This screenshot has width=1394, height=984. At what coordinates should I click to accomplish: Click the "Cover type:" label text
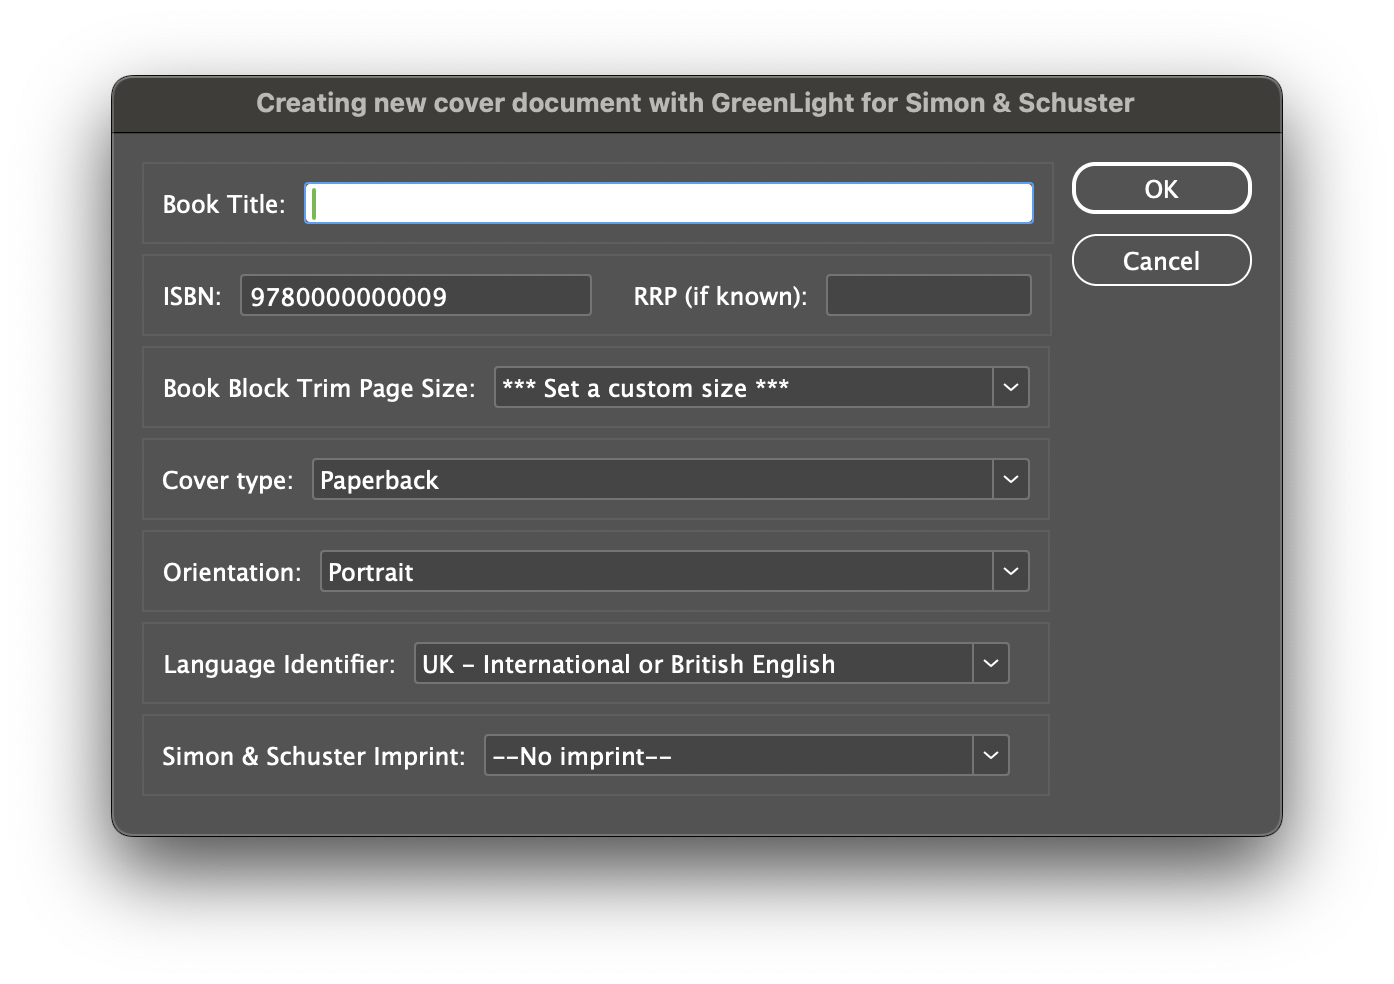(x=228, y=480)
